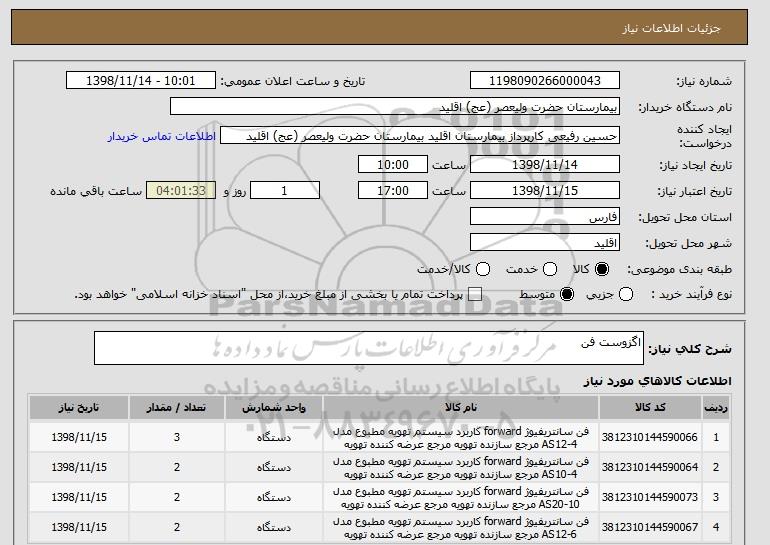Click delivery province field فارس
Image resolution: width=770 pixels, height=545 pixels.
tap(545, 217)
